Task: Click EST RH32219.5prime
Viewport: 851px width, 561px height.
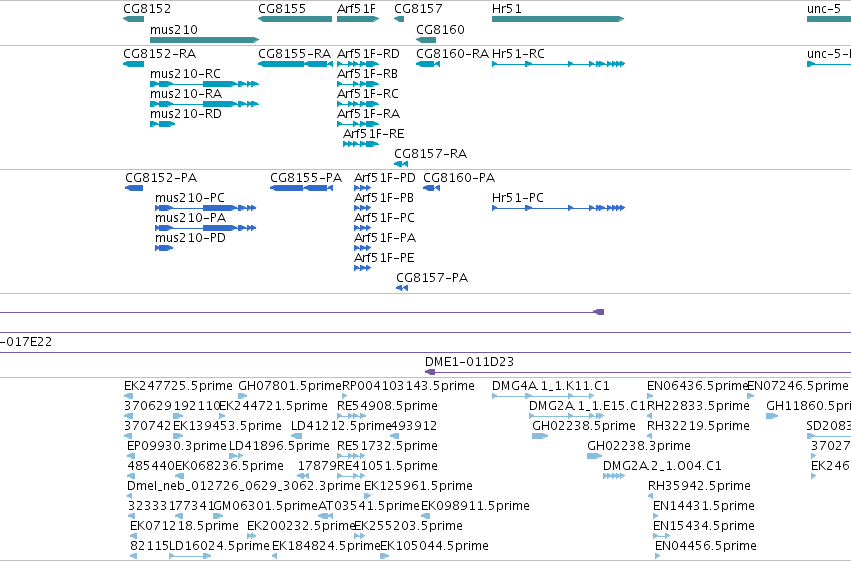Action: pos(698,426)
